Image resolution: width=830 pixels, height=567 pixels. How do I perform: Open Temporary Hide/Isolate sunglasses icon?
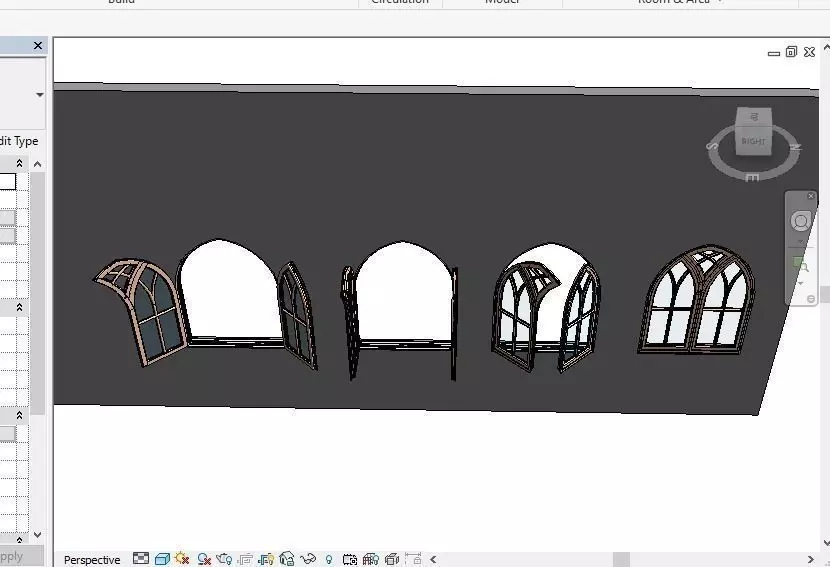click(308, 559)
